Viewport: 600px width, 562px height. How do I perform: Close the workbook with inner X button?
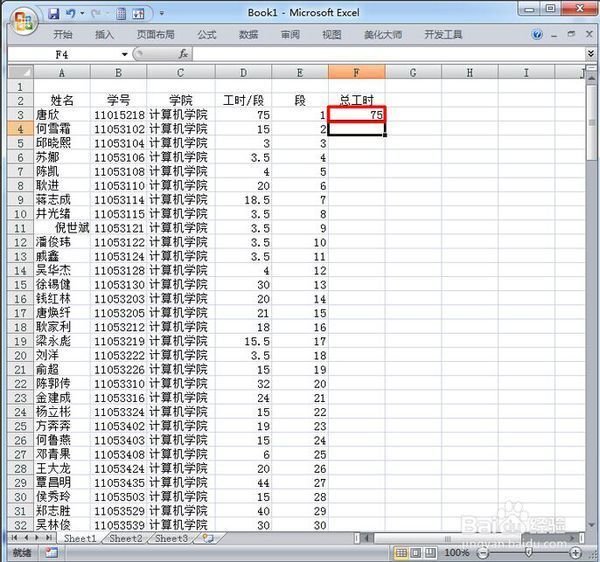tap(590, 34)
